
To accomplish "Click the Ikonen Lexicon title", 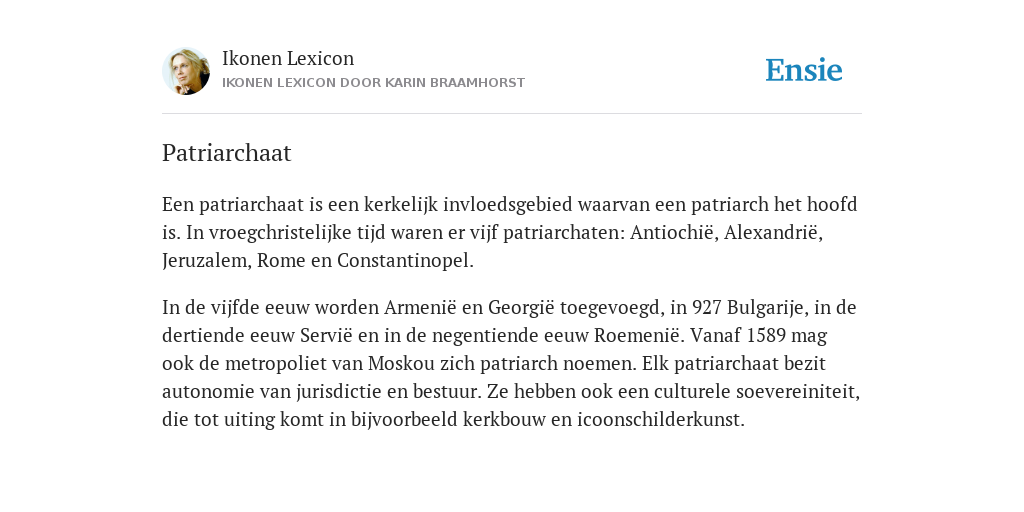I will click(288, 59).
